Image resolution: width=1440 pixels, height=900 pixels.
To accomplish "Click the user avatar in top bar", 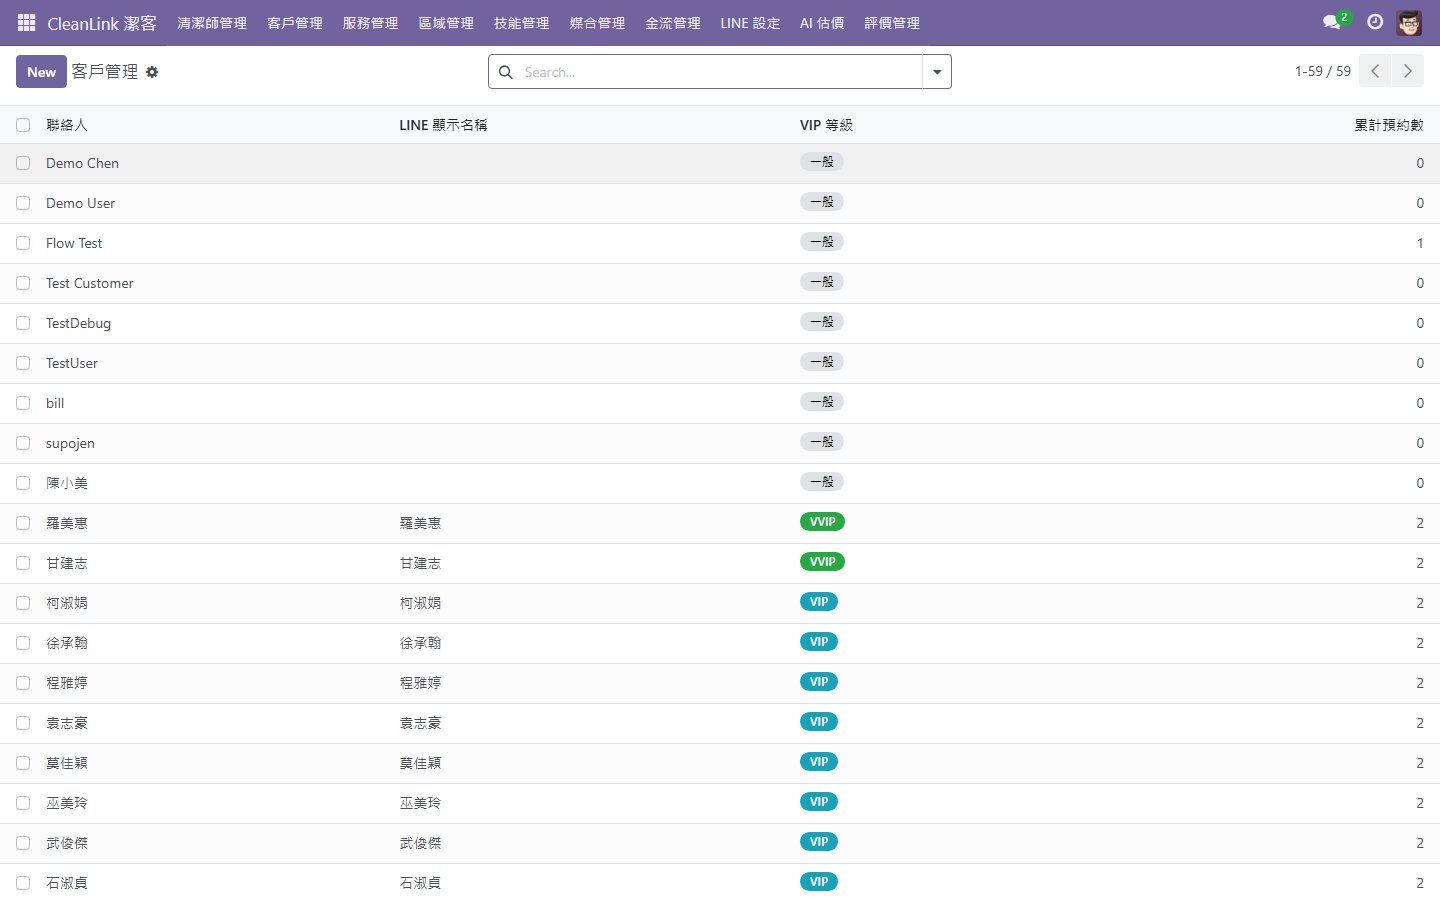I will (x=1409, y=22).
